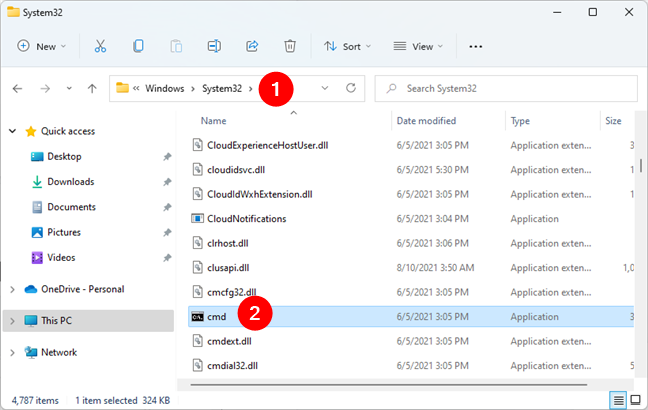Click the cmd application icon

coord(198,317)
